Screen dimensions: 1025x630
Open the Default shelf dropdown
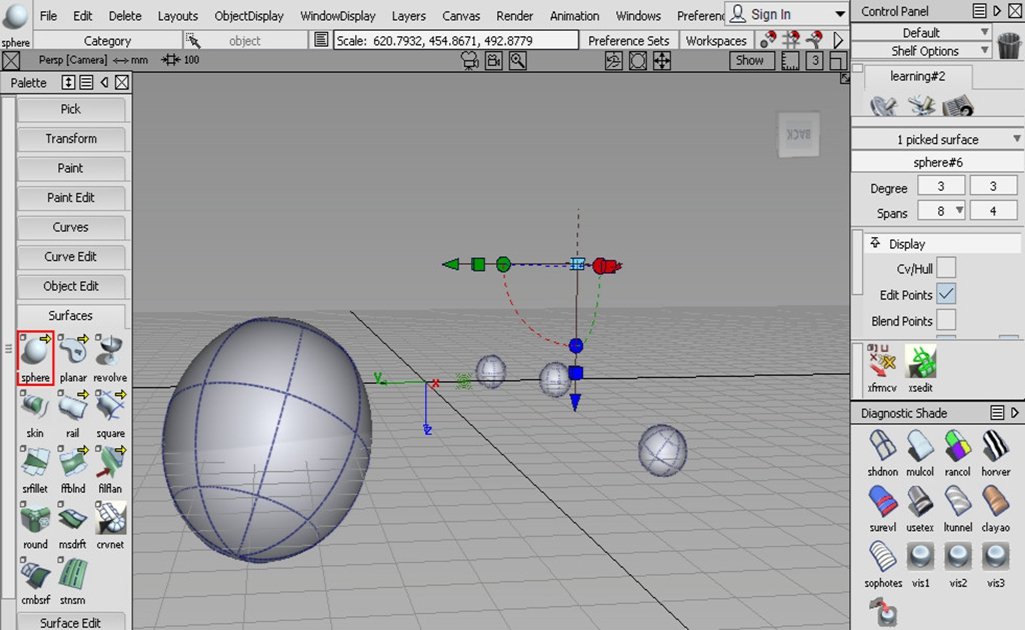coord(984,32)
